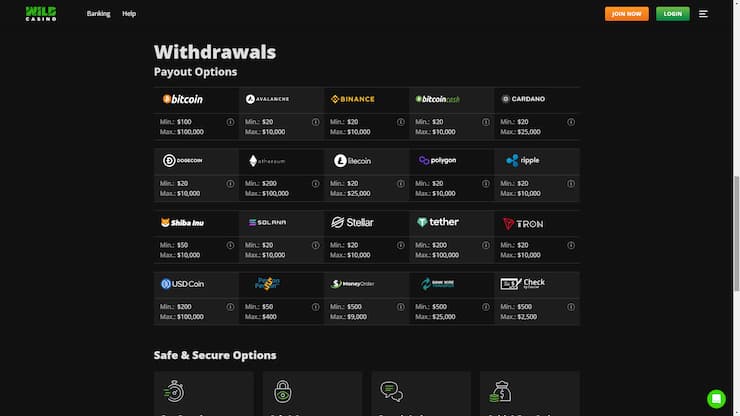Screen dimensions: 740x416
Task: Select the Person to Person payout logo
Action: coord(267,283)
